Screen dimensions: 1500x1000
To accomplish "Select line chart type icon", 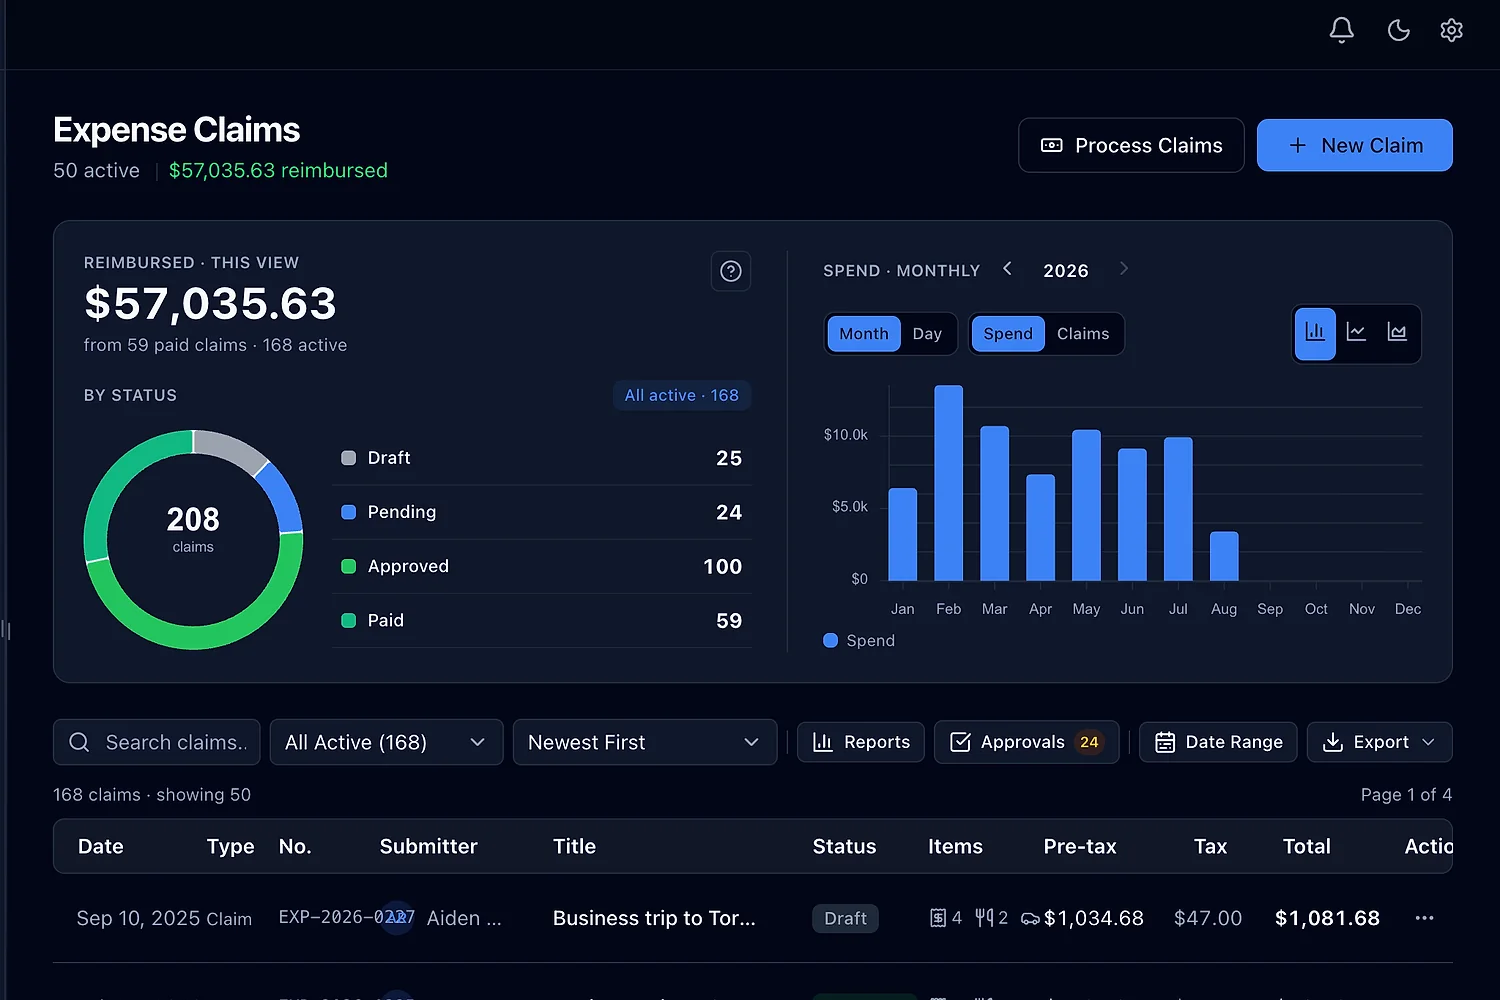I will coord(1356,333).
